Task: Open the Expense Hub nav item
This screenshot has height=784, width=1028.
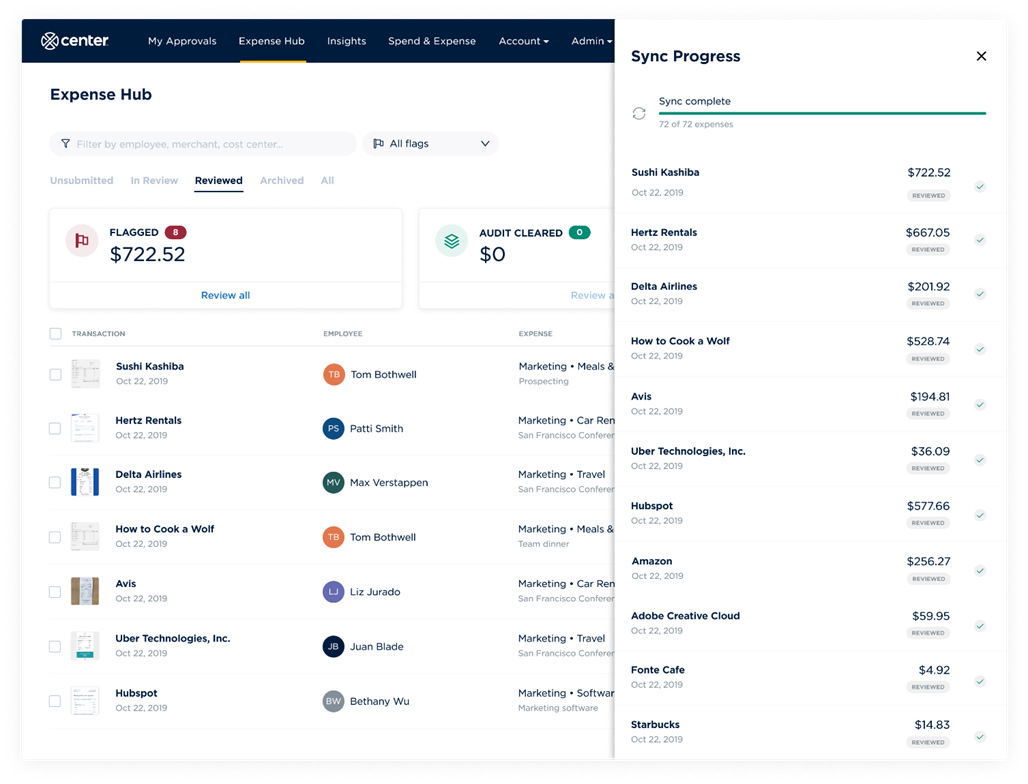Action: tap(271, 41)
